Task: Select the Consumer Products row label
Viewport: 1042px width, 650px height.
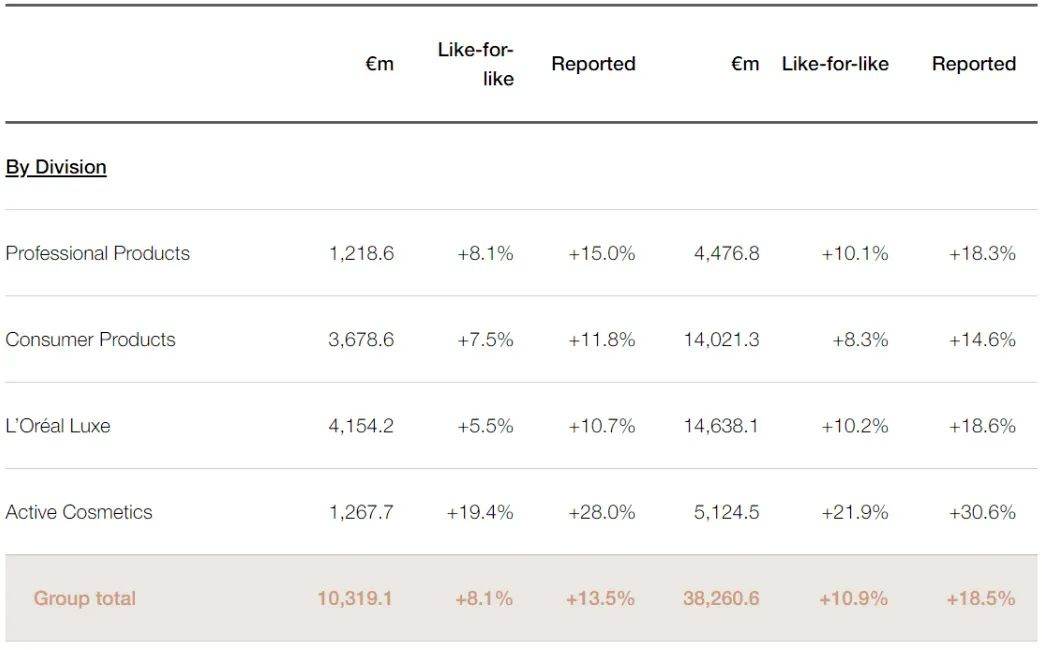Action: click(x=90, y=339)
